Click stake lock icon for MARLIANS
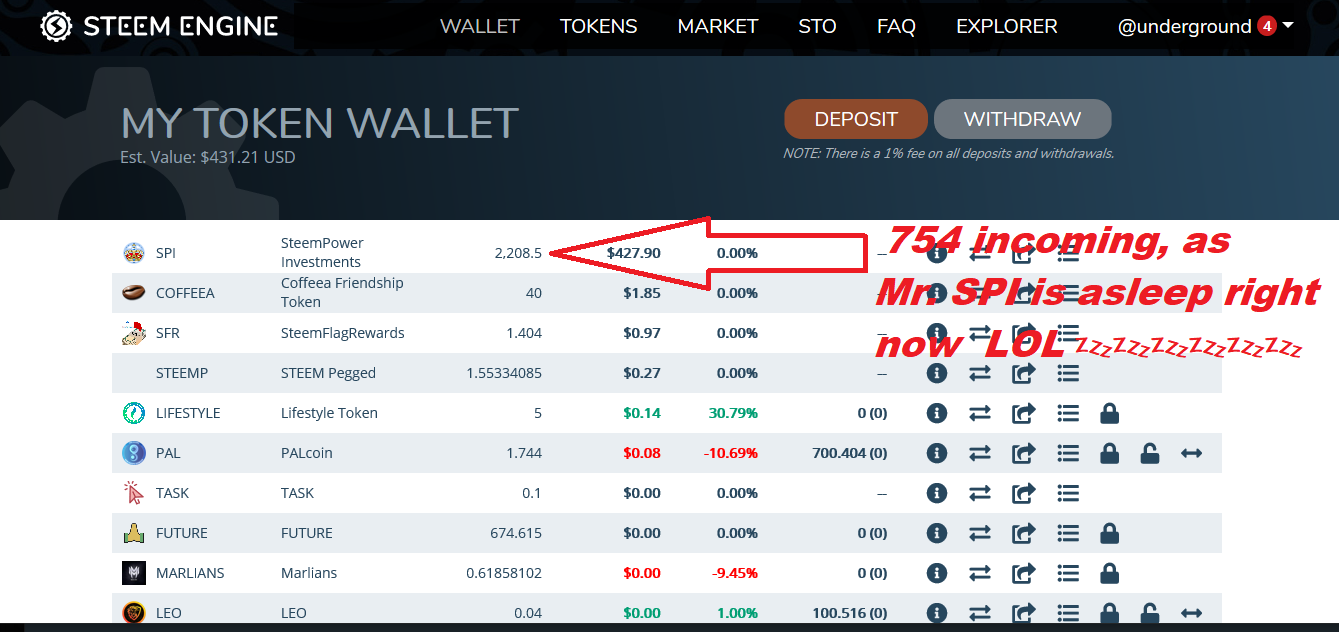This screenshot has width=1339, height=632. point(1109,573)
